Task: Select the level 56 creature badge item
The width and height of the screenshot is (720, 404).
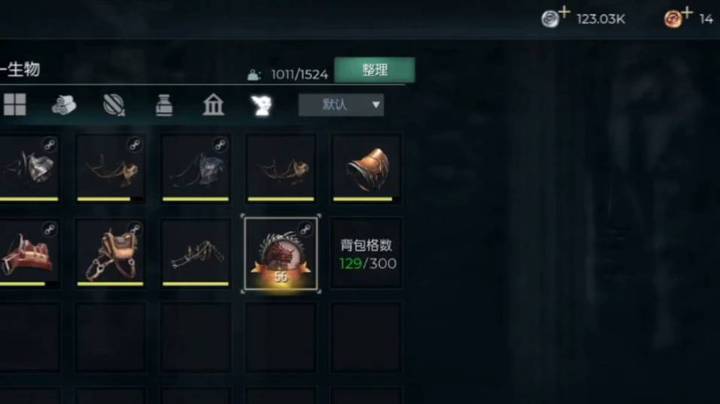Action: tap(281, 254)
